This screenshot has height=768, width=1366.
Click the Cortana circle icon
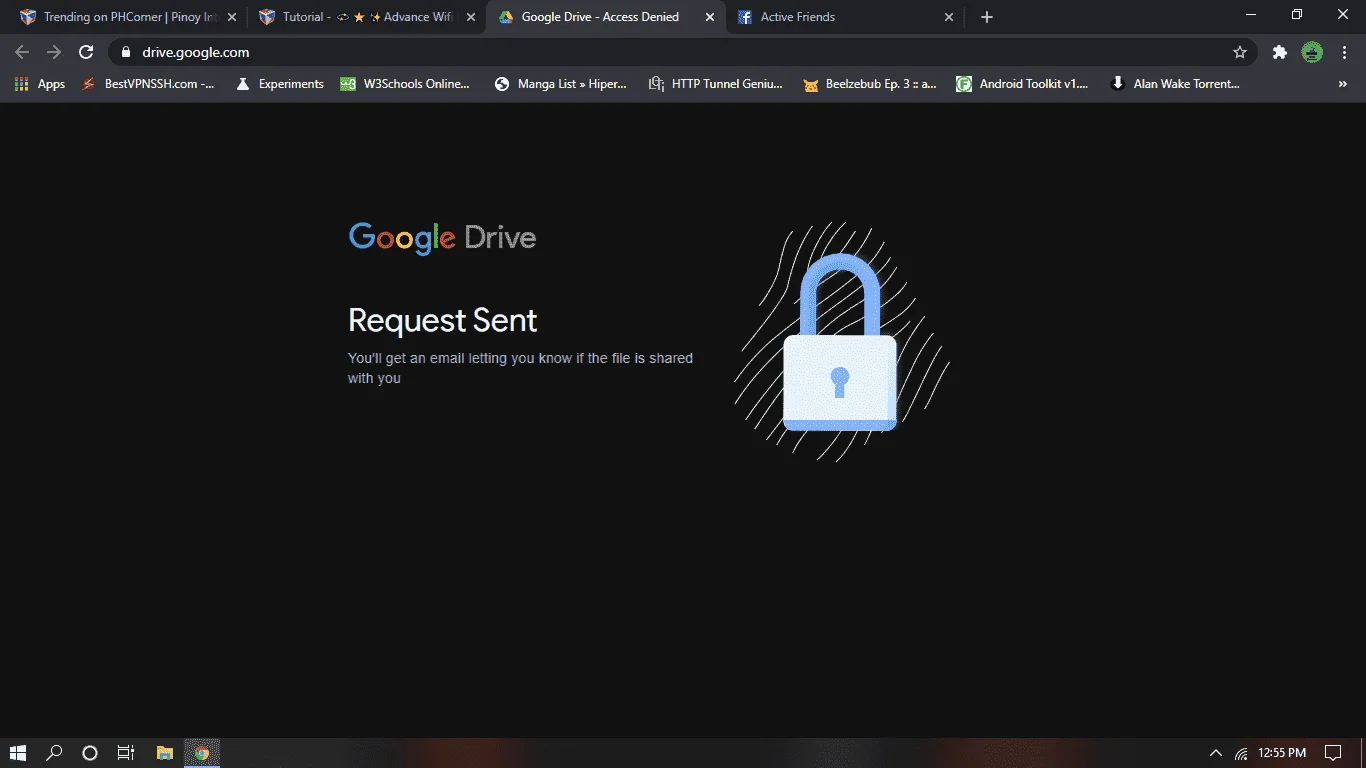[x=90, y=753]
